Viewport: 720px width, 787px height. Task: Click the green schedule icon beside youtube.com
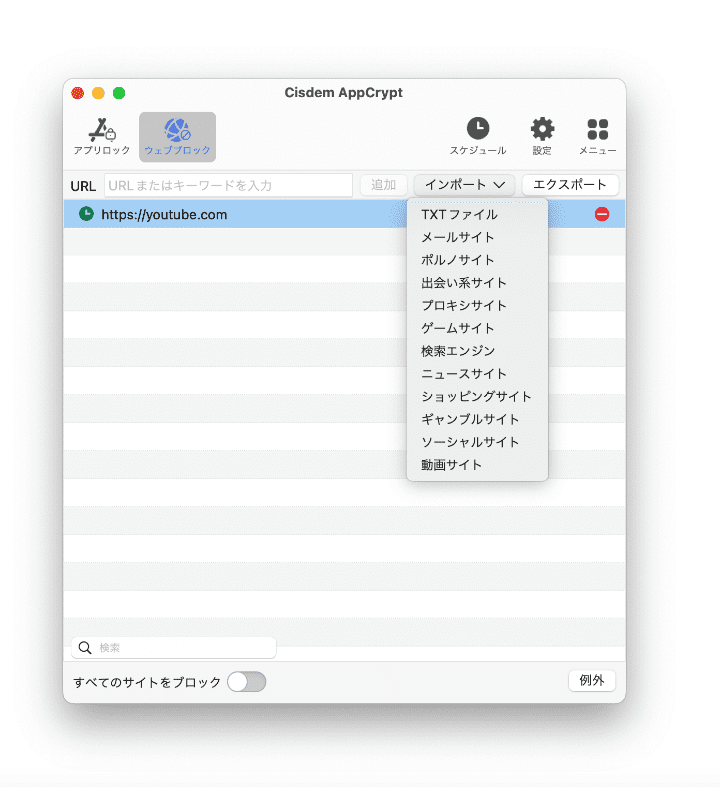86,214
